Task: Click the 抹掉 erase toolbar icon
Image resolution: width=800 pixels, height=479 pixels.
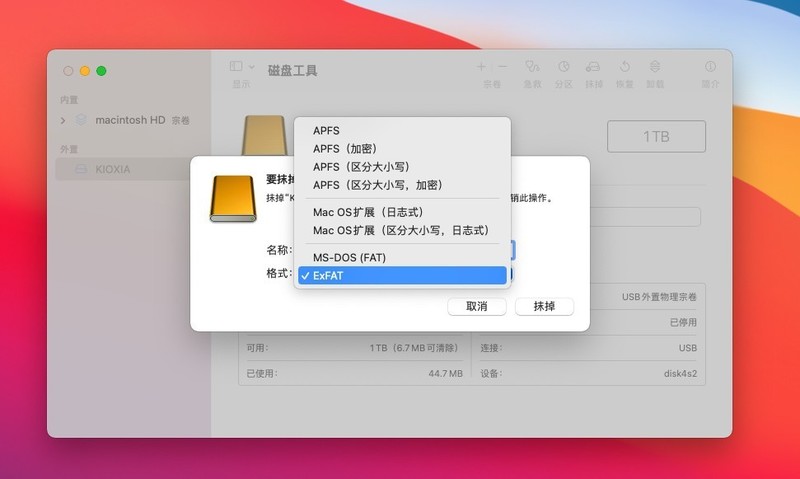Action: (593, 67)
